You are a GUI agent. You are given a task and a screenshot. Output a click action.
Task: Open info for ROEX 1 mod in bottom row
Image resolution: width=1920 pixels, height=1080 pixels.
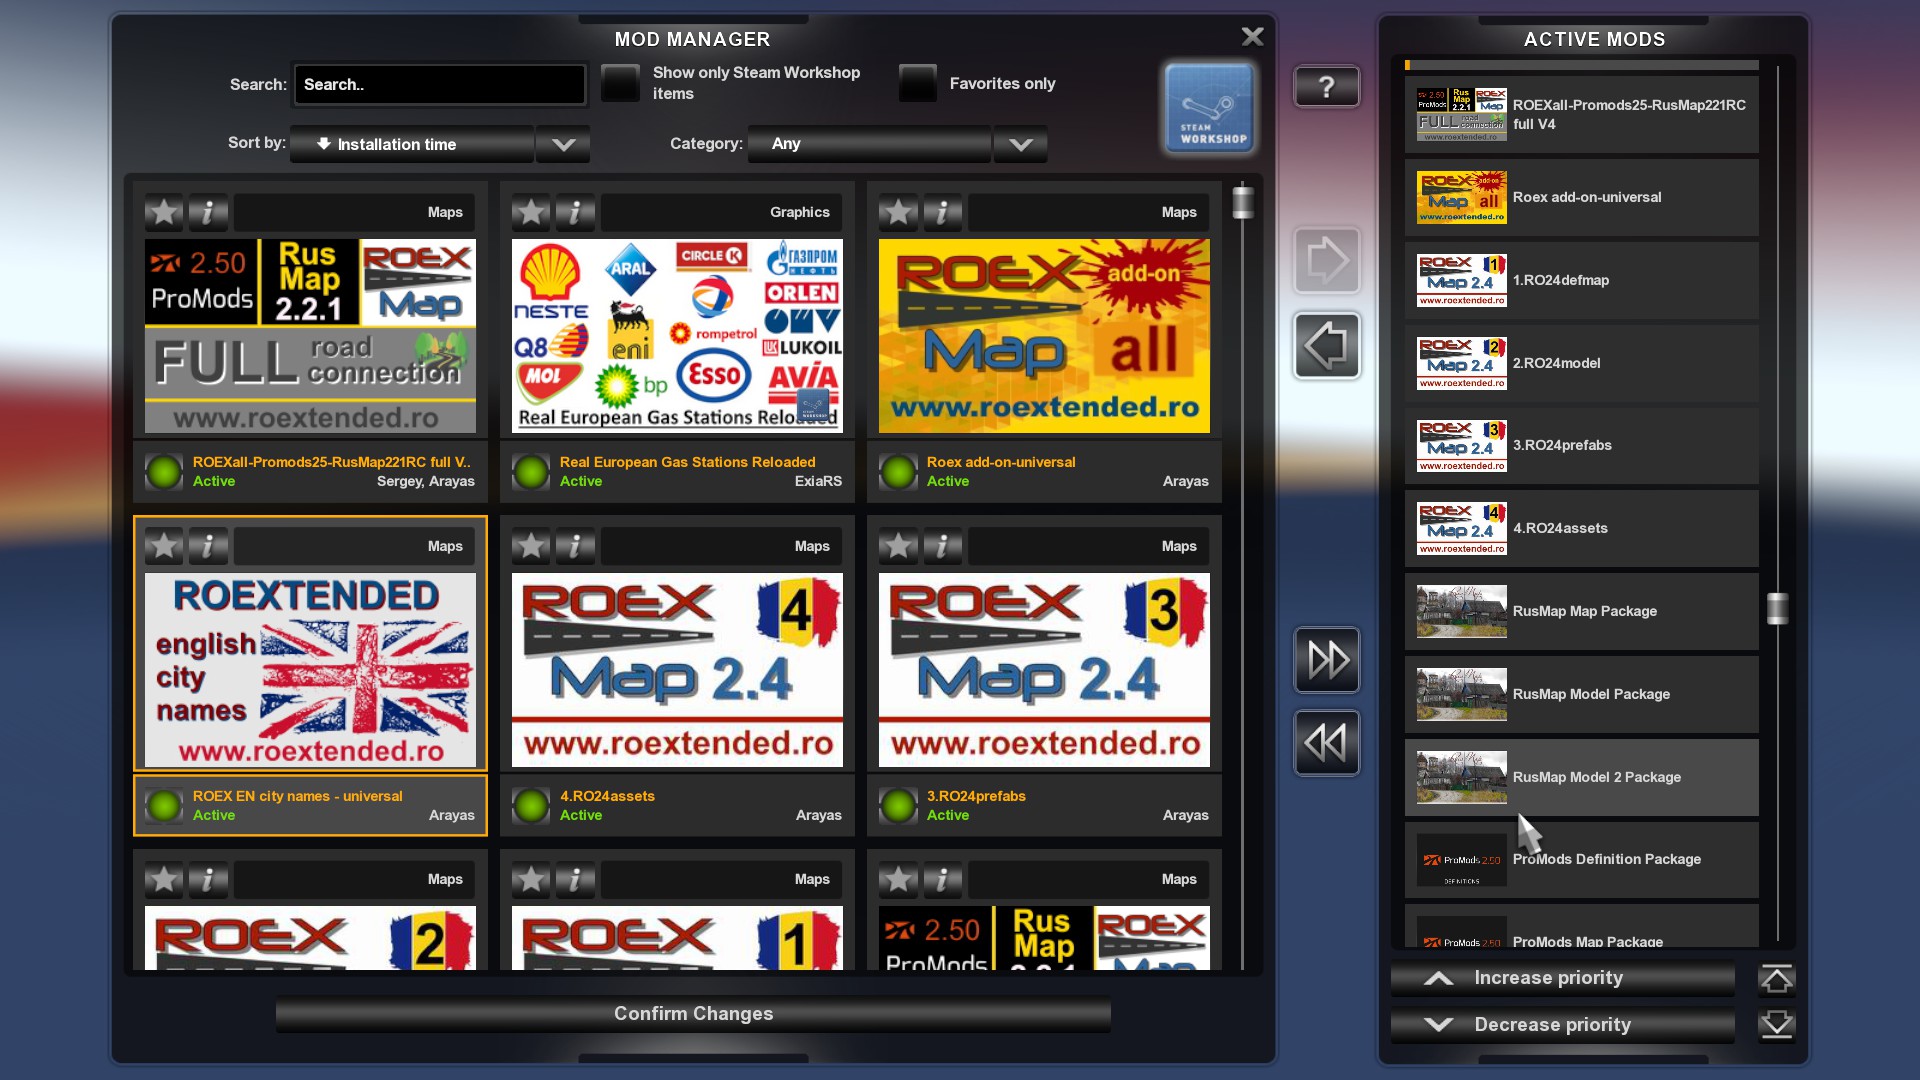(x=575, y=880)
